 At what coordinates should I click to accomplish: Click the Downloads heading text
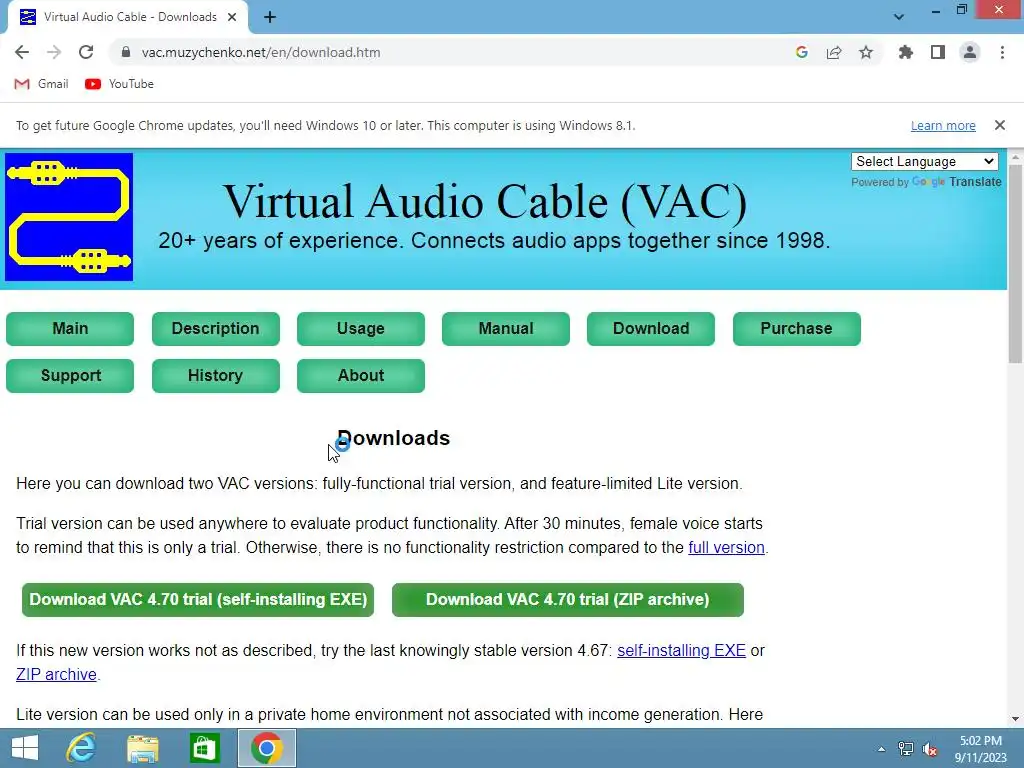[393, 438]
